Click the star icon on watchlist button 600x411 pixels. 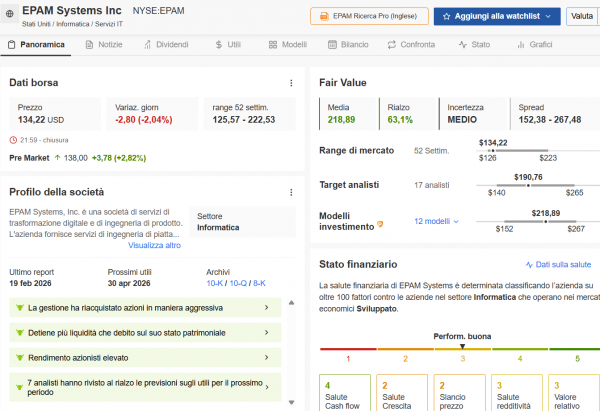pyautogui.click(x=446, y=17)
